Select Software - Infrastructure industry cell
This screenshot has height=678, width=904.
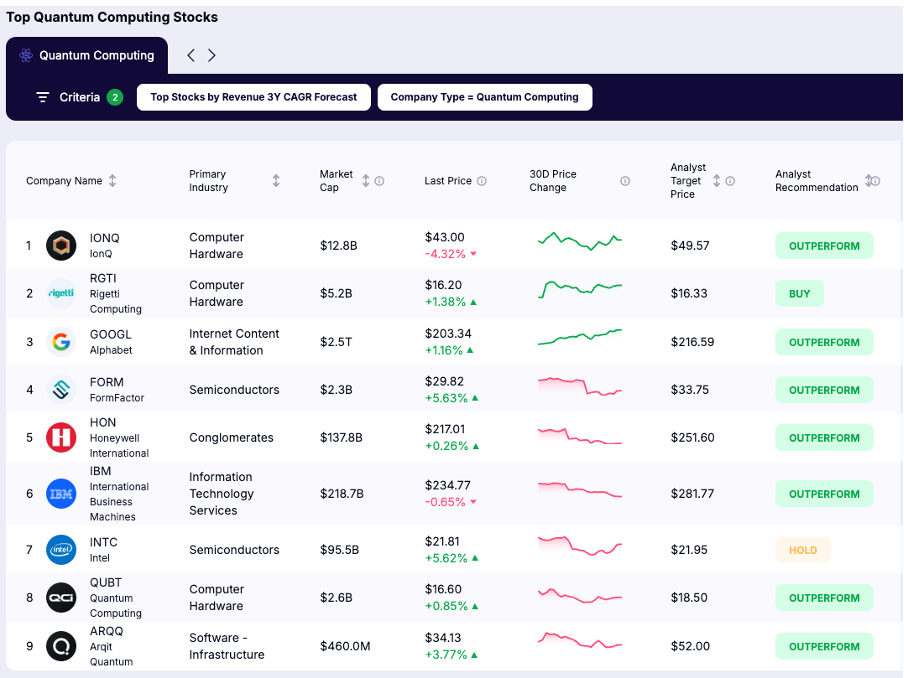pyautogui.click(x=227, y=646)
